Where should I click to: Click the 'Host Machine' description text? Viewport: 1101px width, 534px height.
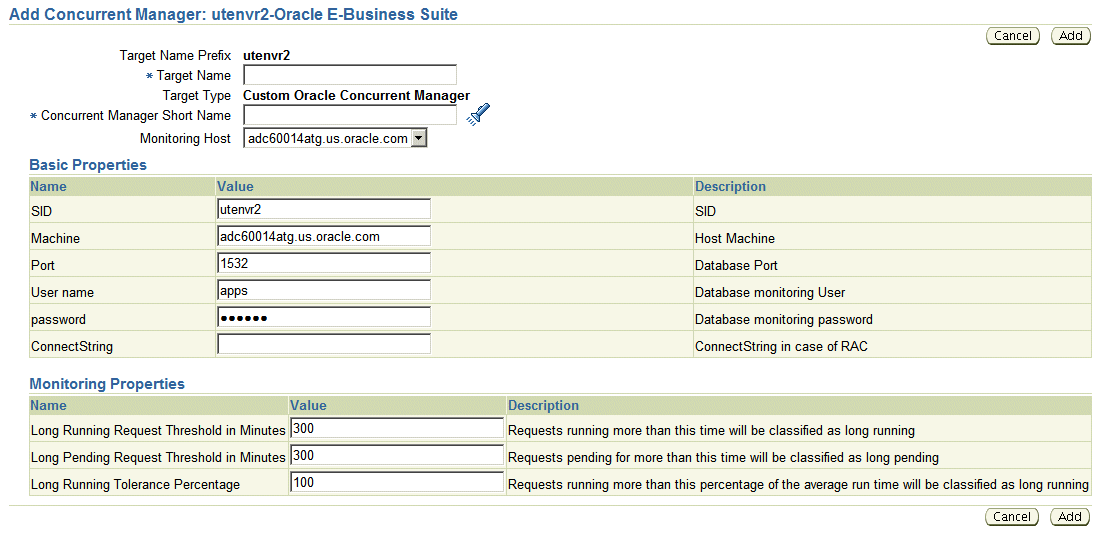click(x=734, y=239)
